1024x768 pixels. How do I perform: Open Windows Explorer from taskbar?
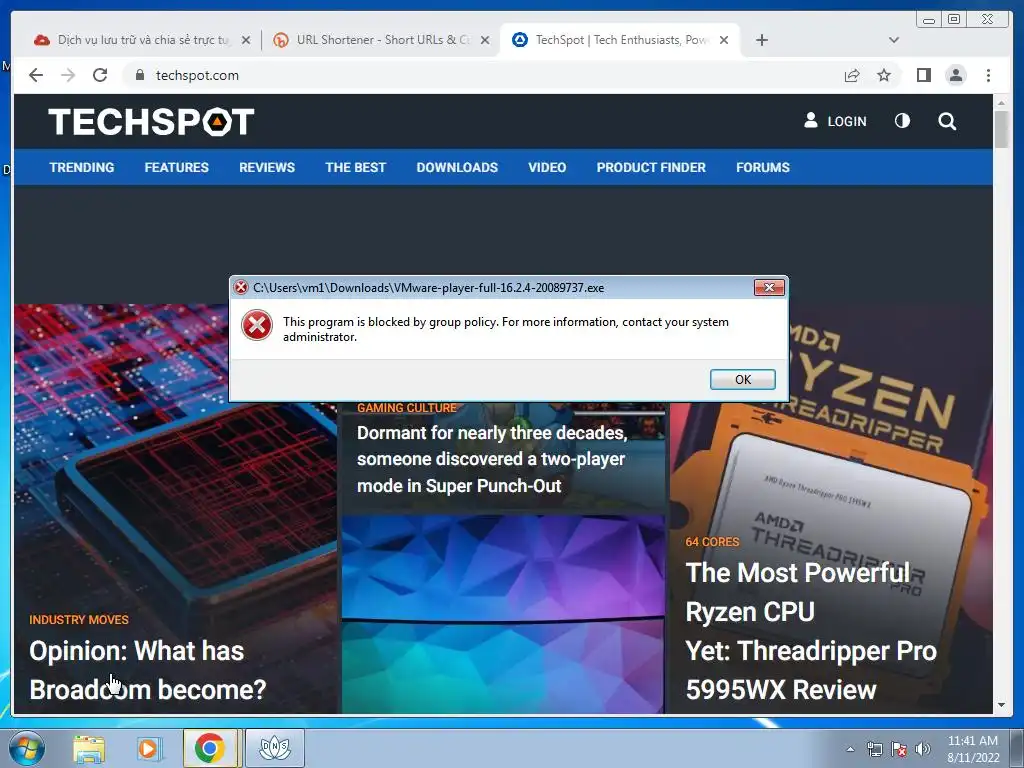pyautogui.click(x=89, y=748)
